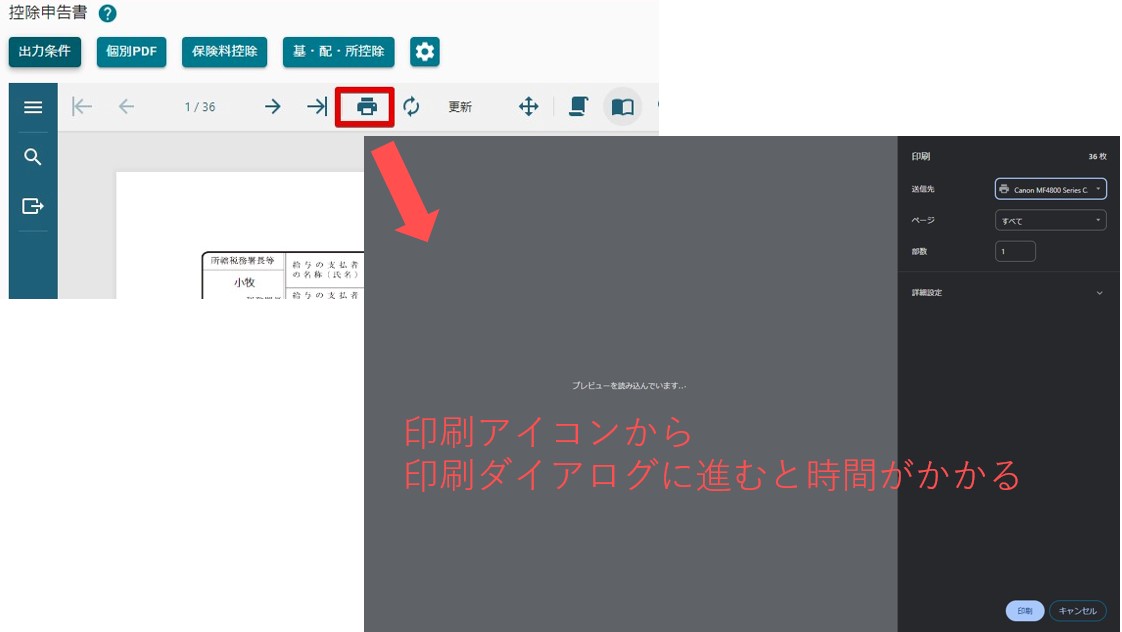Screen dimensions: 1122x632
Task: Click the 基・配・所控除 button
Action: point(338,52)
